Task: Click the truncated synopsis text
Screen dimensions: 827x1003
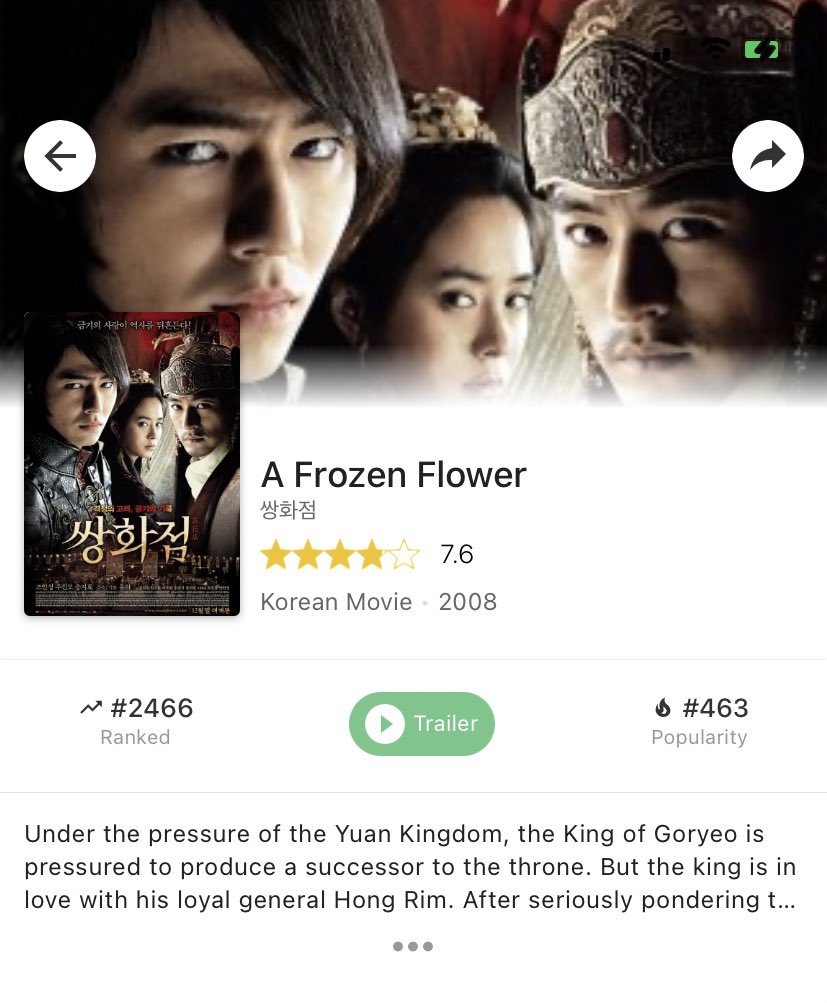Action: tap(410, 867)
